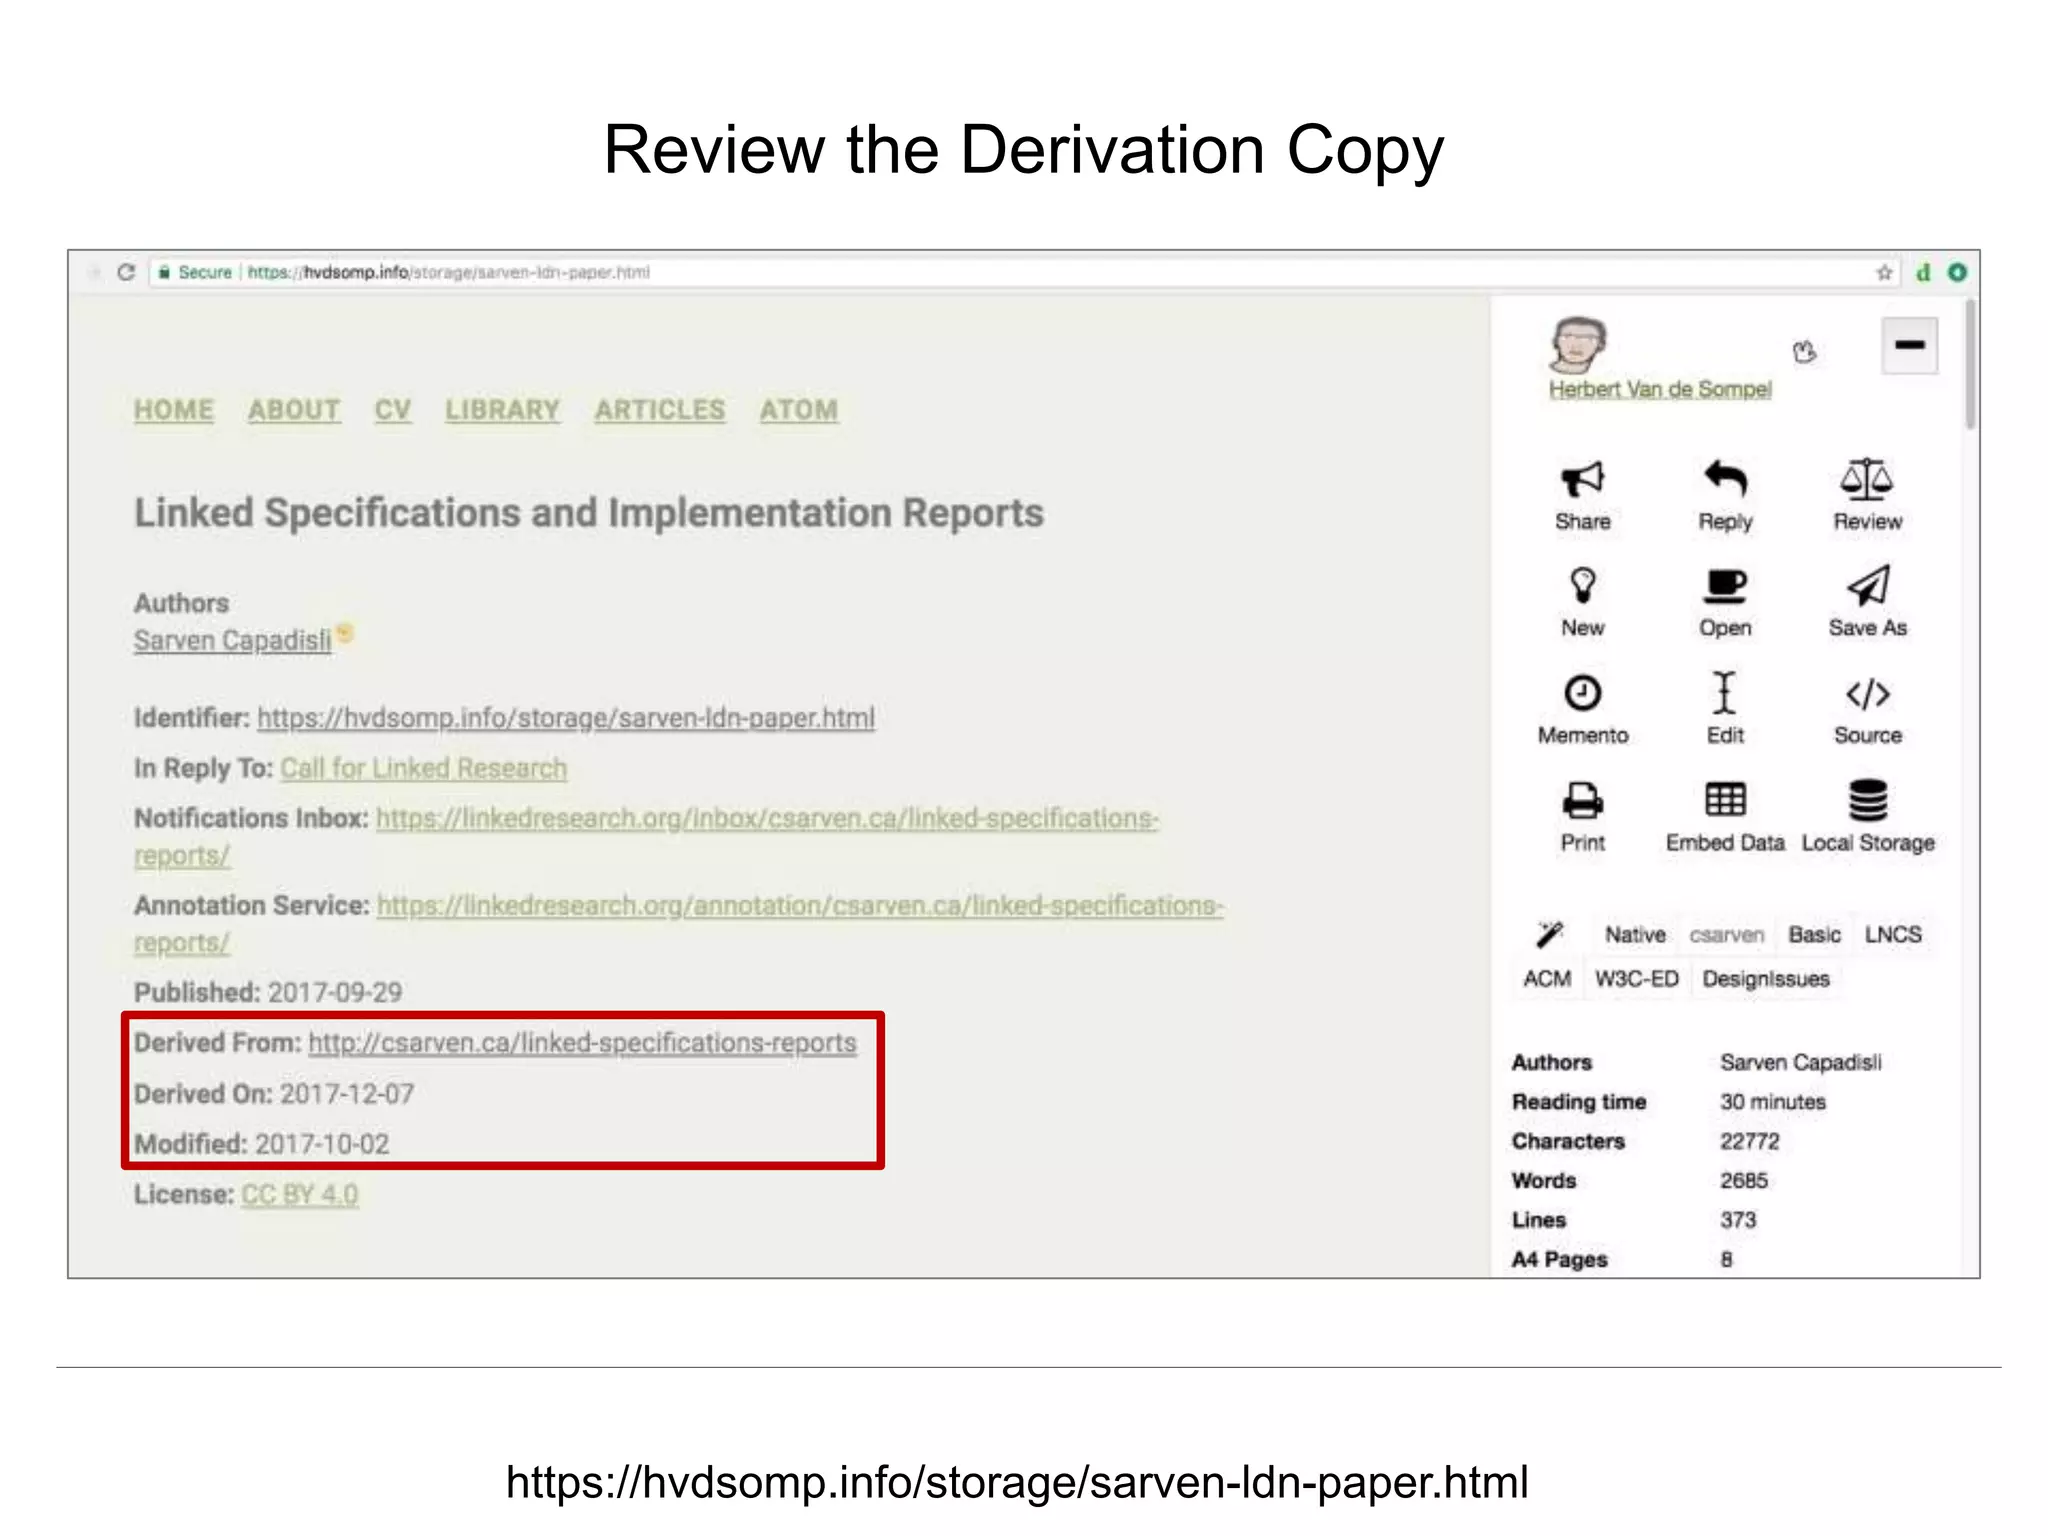This screenshot has height=1536, width=2048.
Task: Click the green circle extension icon
Action: [1957, 272]
